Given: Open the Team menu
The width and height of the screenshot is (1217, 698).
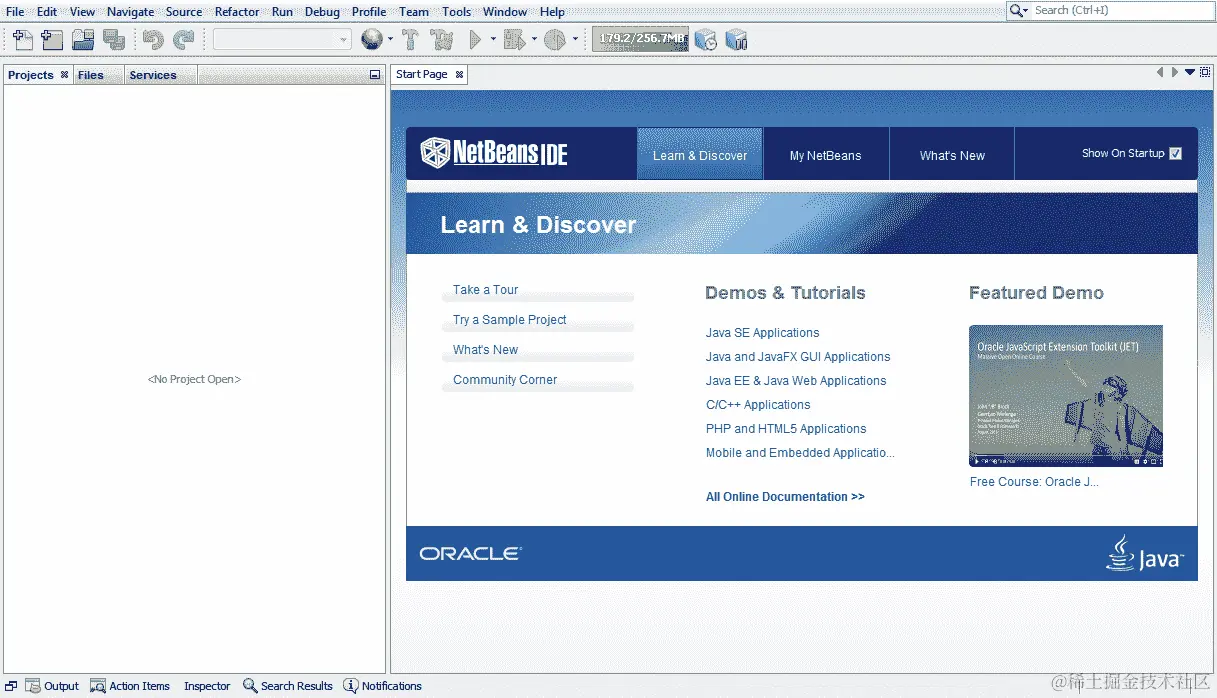Looking at the screenshot, I should 414,12.
